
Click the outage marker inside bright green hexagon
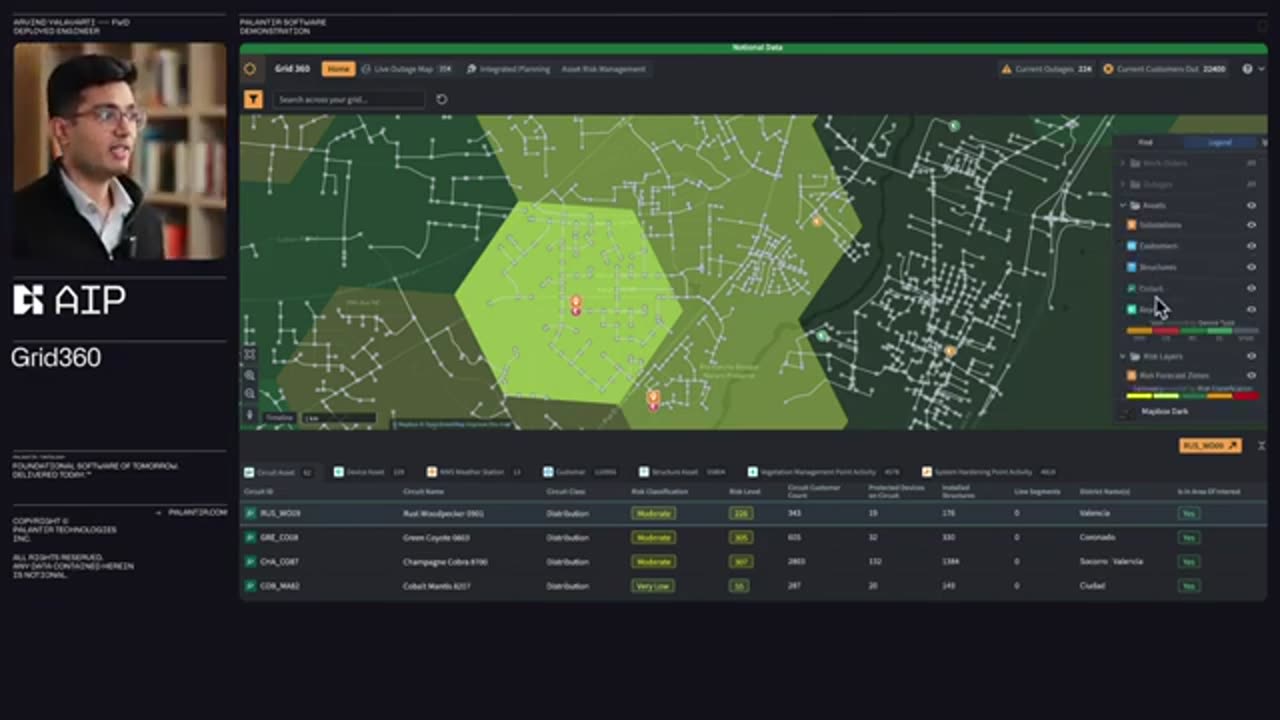[576, 305]
